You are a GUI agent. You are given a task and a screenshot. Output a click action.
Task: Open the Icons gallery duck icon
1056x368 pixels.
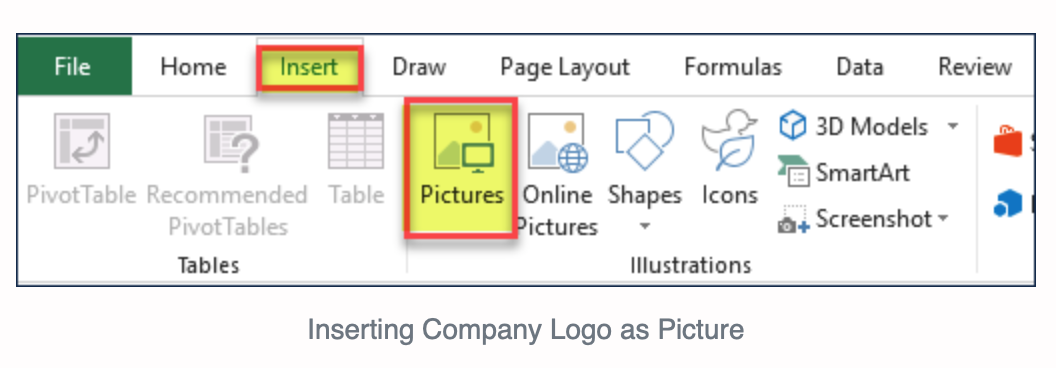click(x=729, y=140)
